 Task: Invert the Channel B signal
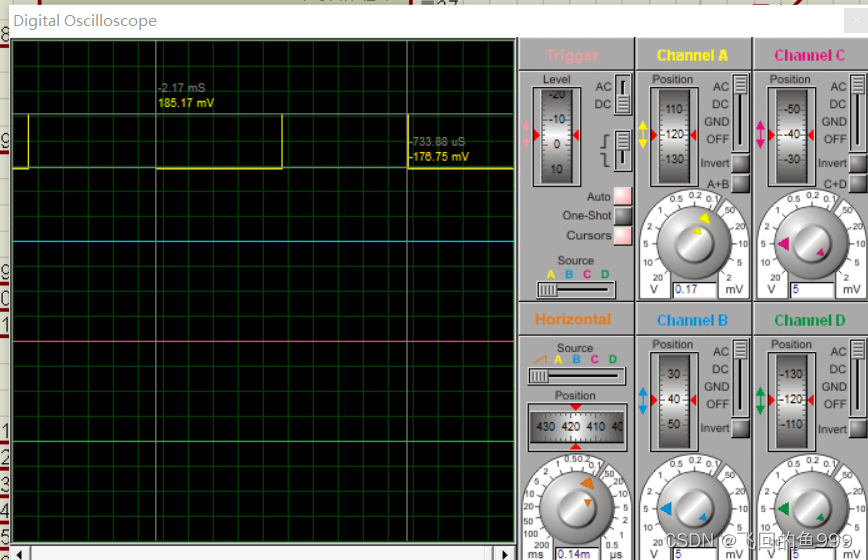click(x=740, y=429)
